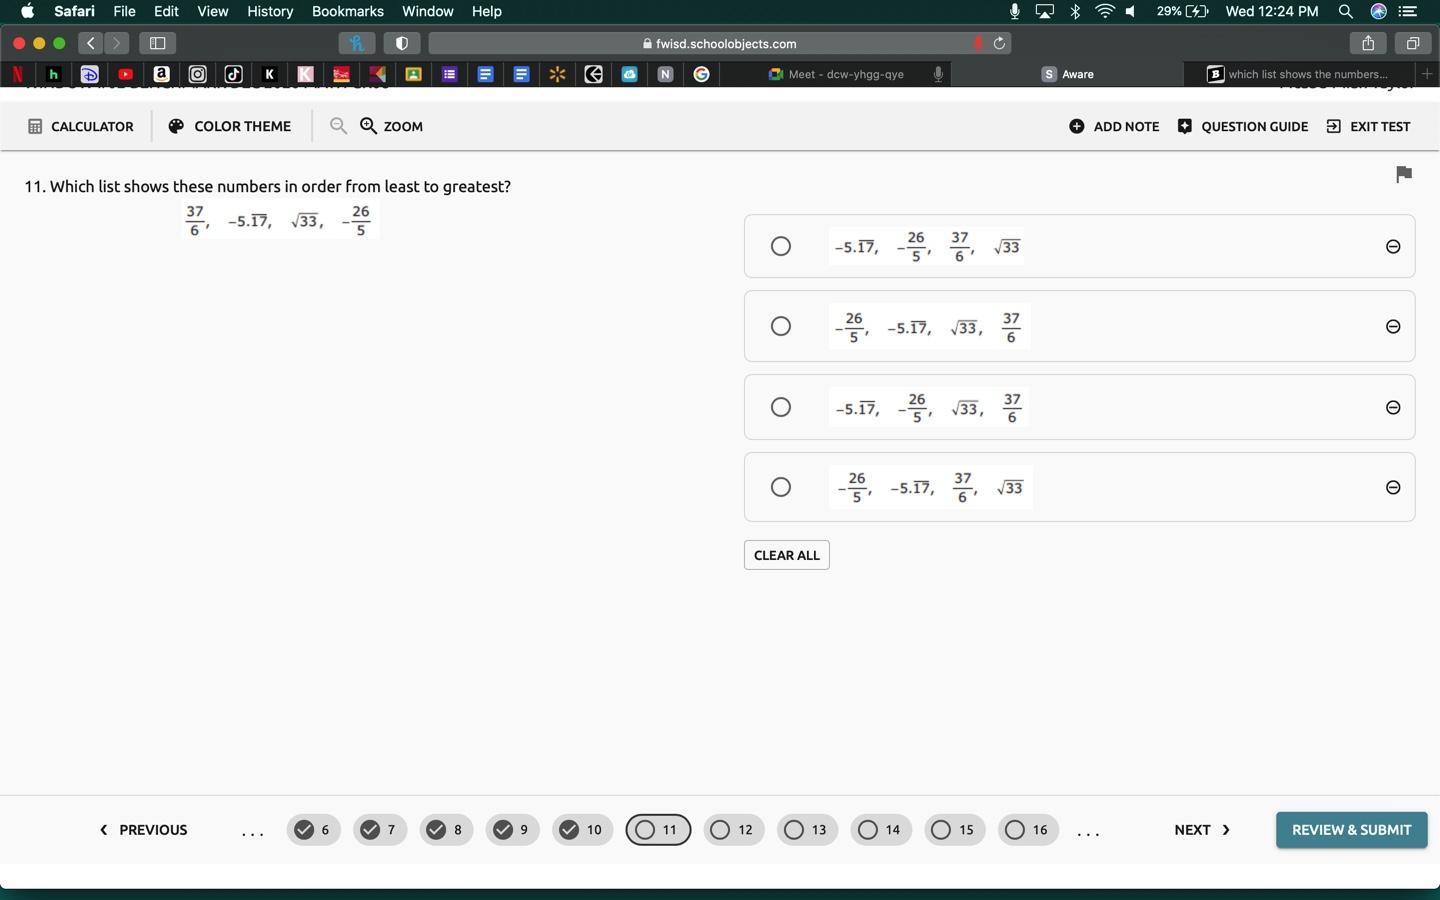Go to question 12
This screenshot has width=1440, height=900.
point(733,830)
